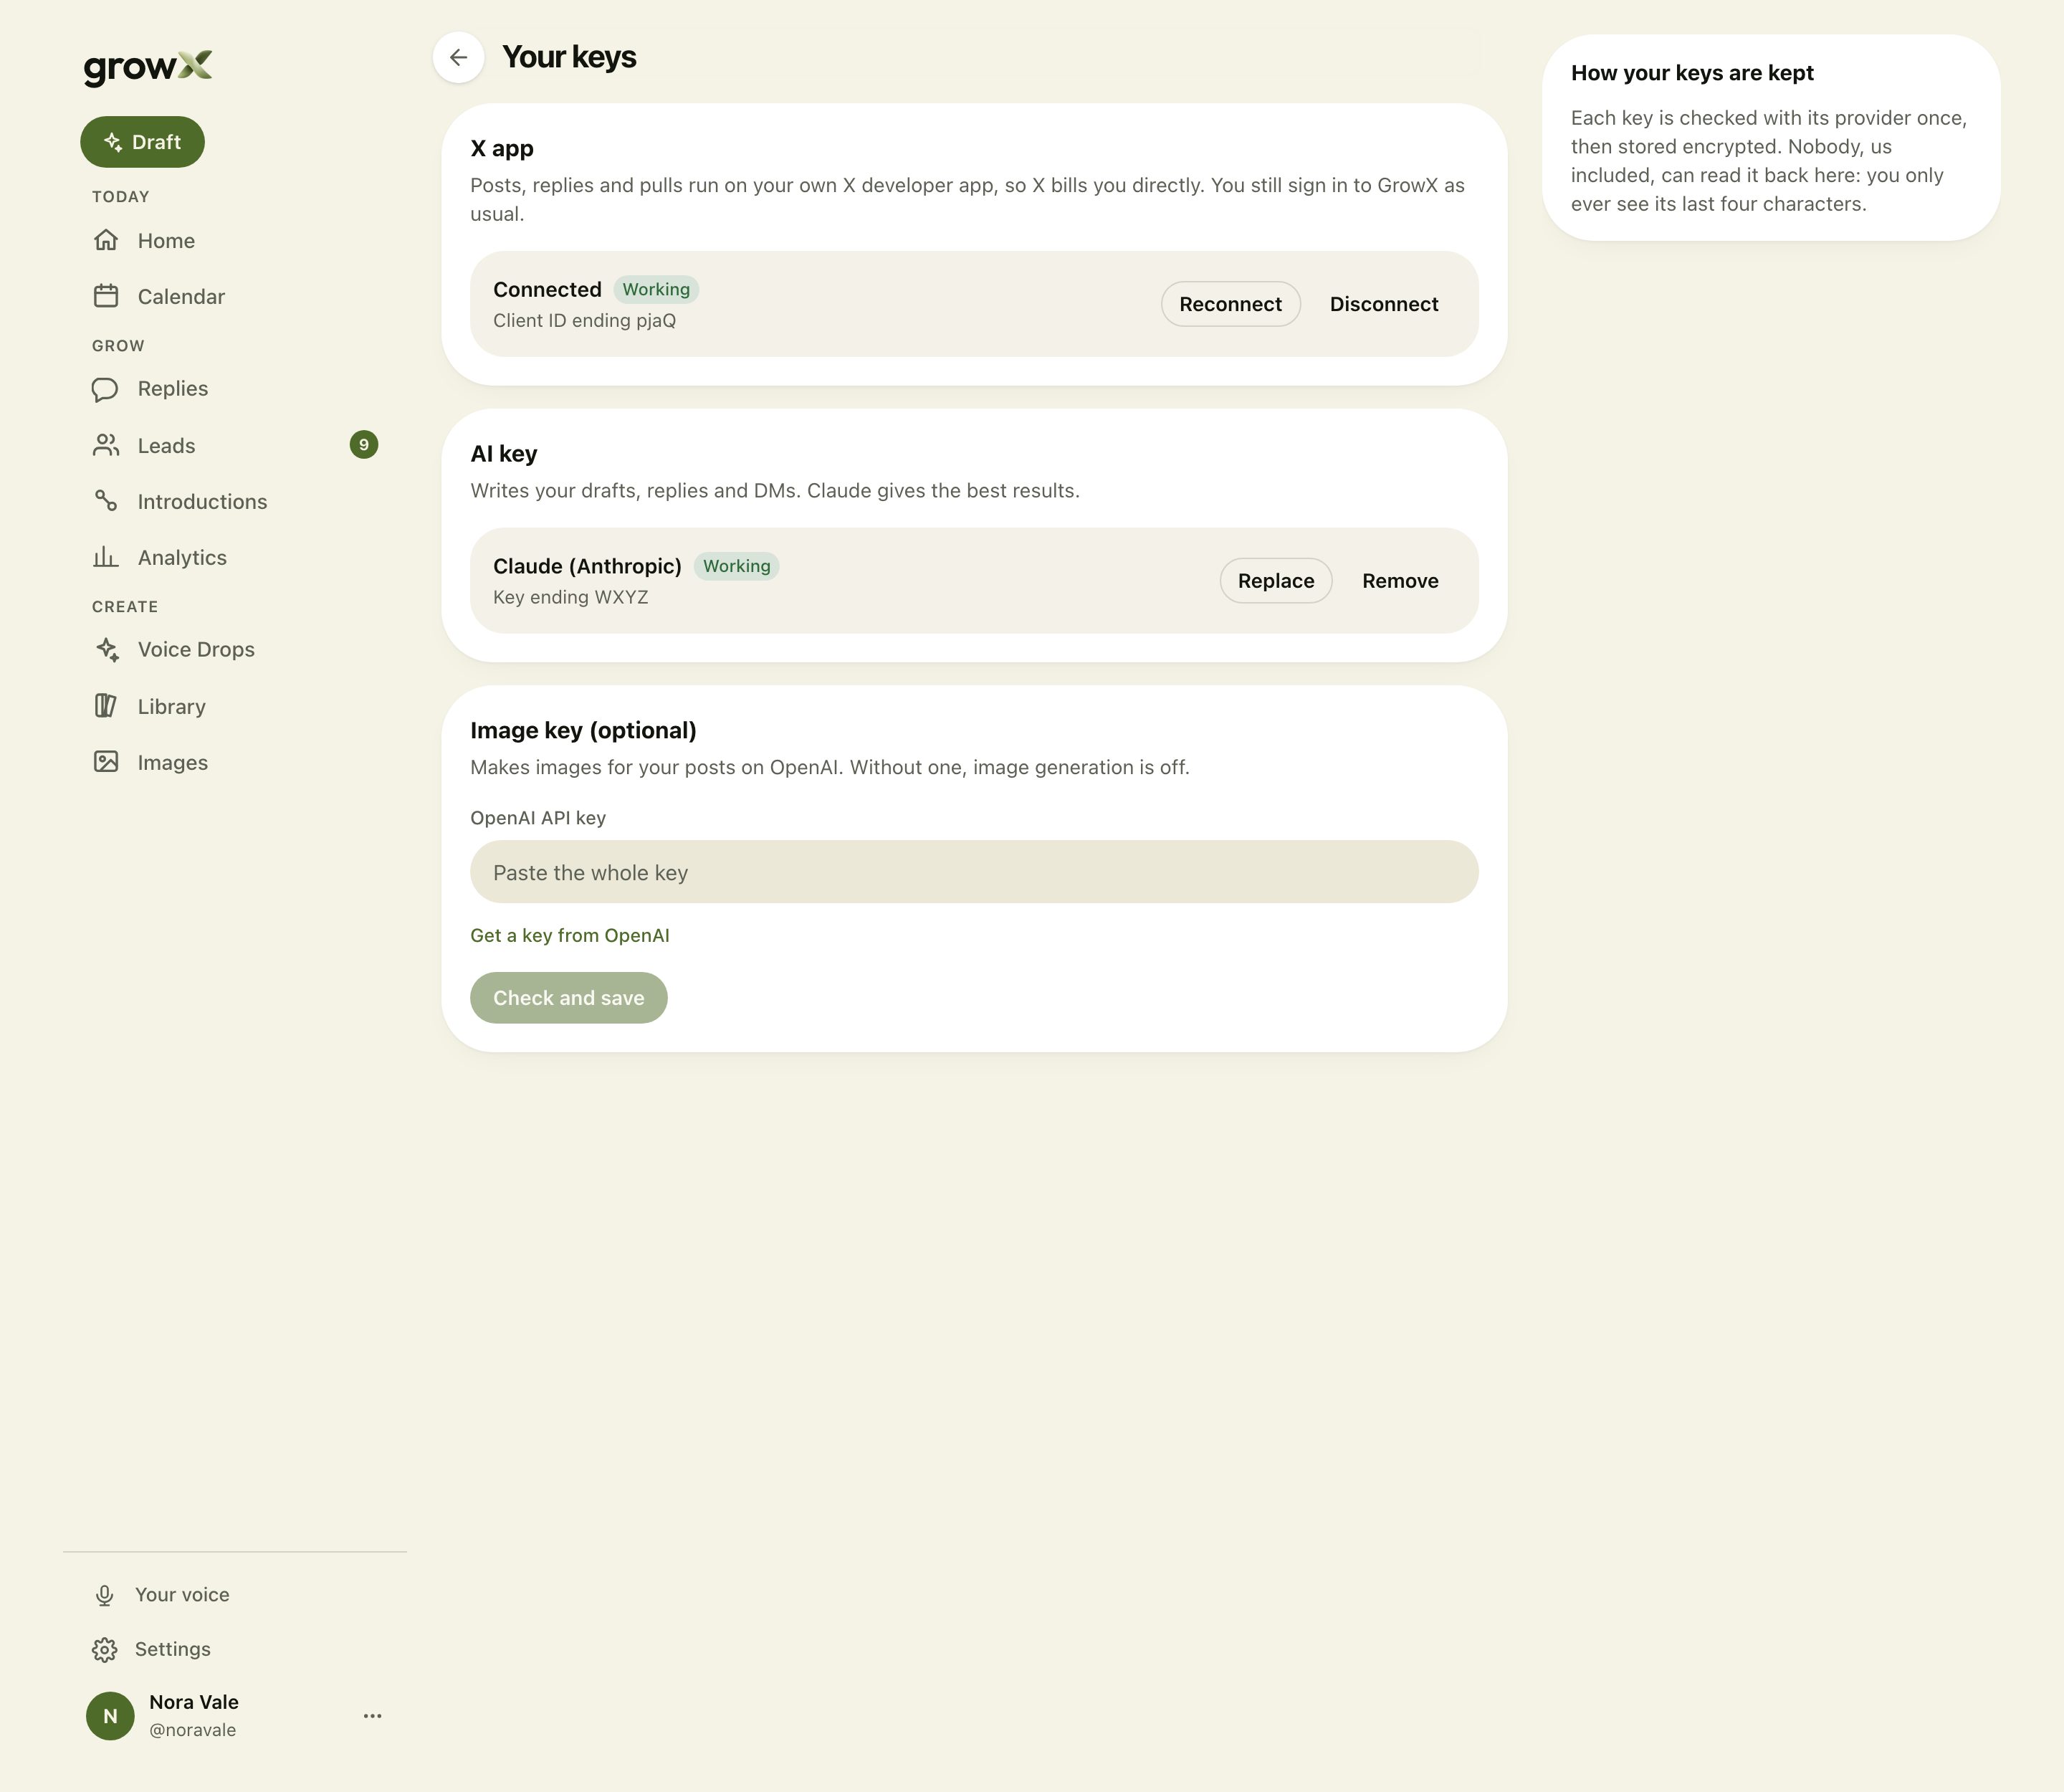Click the growX logo

pos(148,67)
